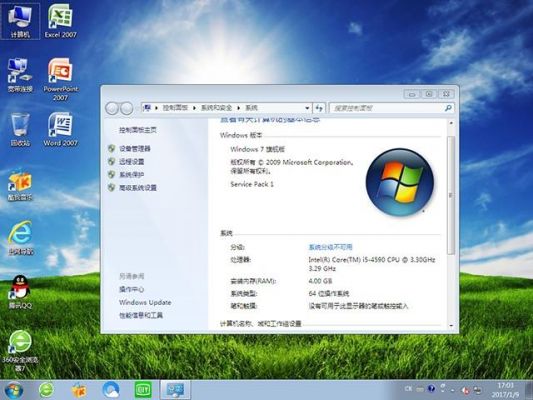Minimize the System window
Viewport: 533px width, 400px height.
[412, 94]
